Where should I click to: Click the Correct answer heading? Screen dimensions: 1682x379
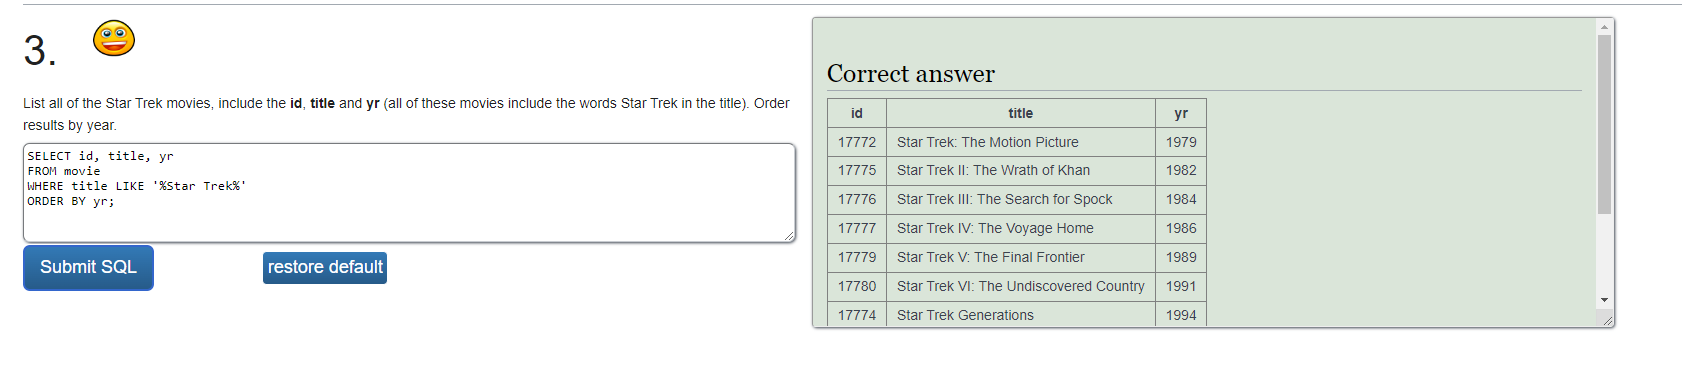[911, 74]
